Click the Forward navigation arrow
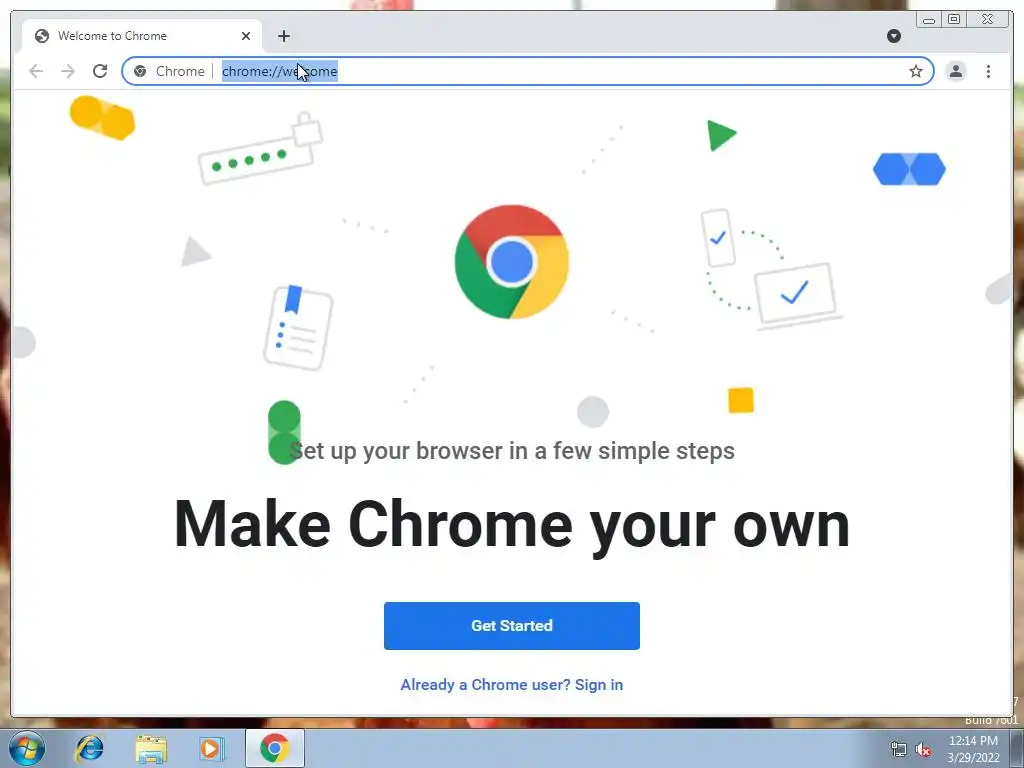Viewport: 1024px width, 768px height. click(68, 71)
